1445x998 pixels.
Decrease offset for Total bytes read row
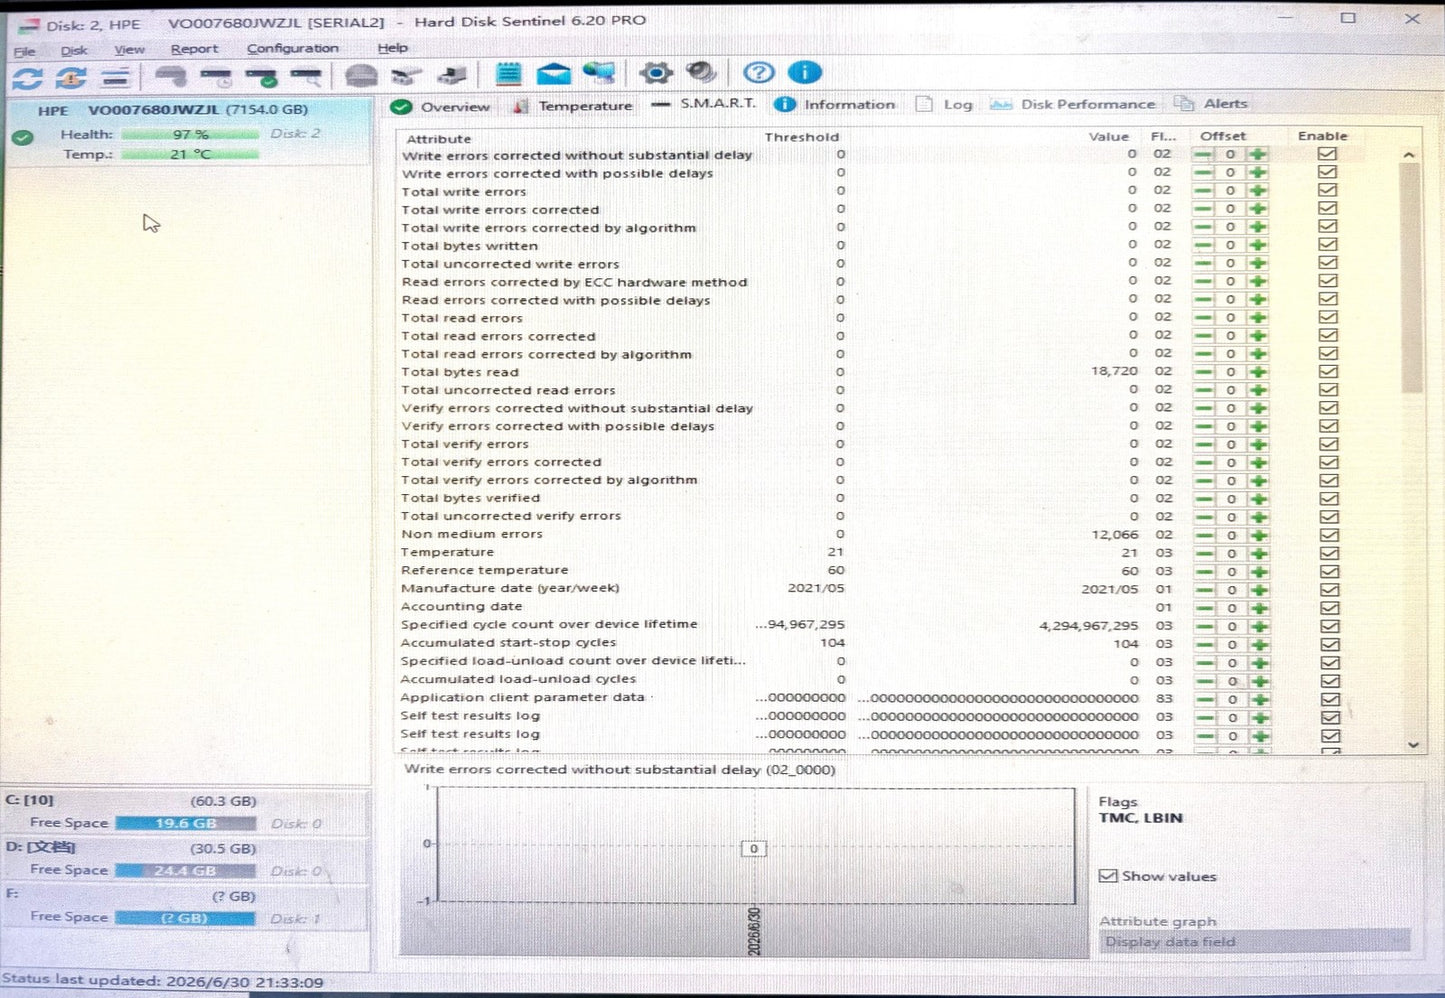(1204, 372)
